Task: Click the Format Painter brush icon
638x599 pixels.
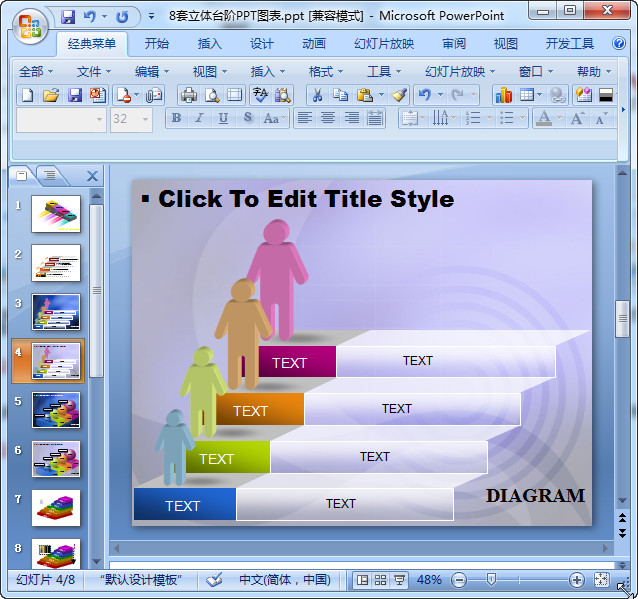Action: [399, 95]
